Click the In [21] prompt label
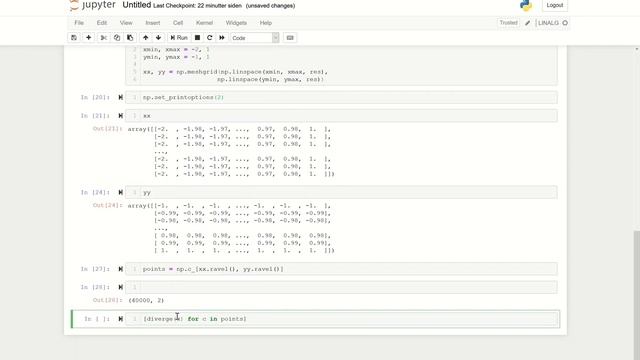Viewport: 640px width, 360px height. coord(95,116)
